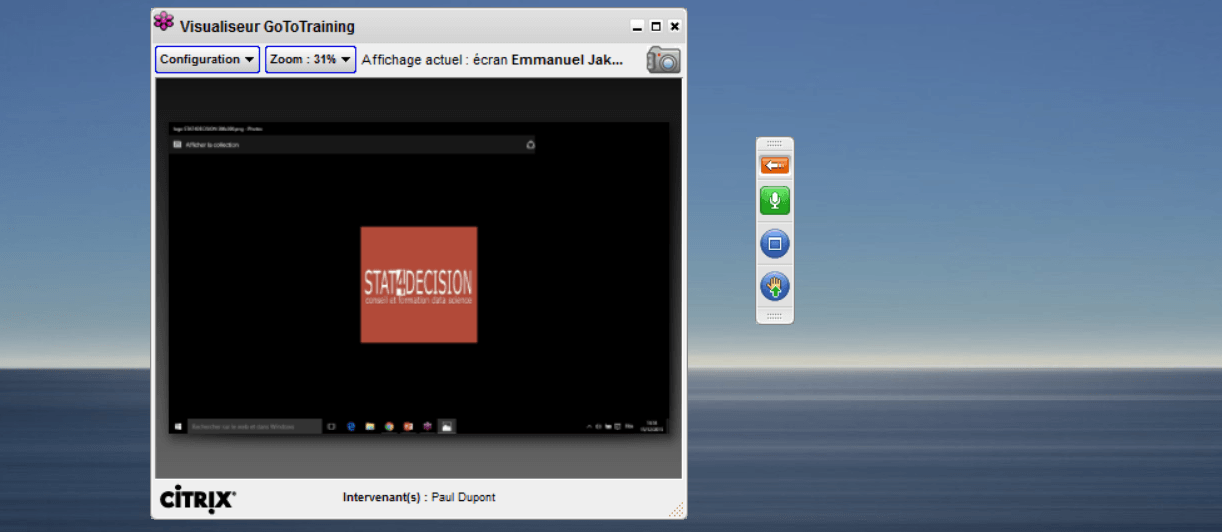Click the orange arrow expand panel button
This screenshot has height=532, width=1222.
click(x=775, y=165)
